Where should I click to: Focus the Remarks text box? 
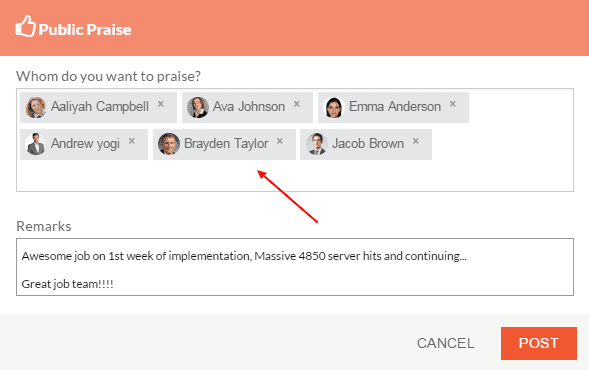pos(295,267)
